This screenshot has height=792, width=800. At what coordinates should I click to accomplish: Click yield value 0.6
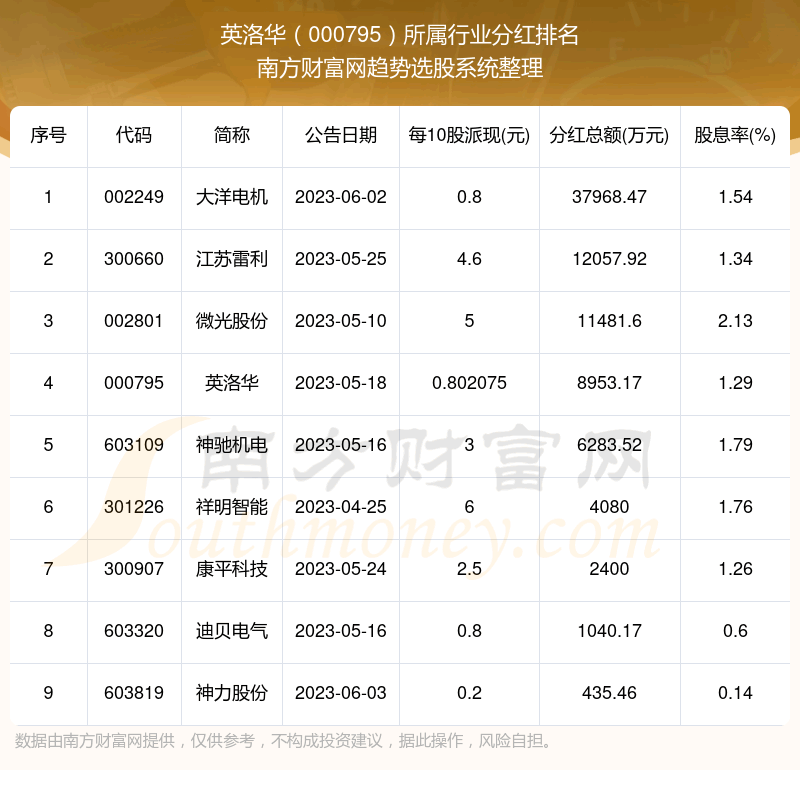[735, 631]
